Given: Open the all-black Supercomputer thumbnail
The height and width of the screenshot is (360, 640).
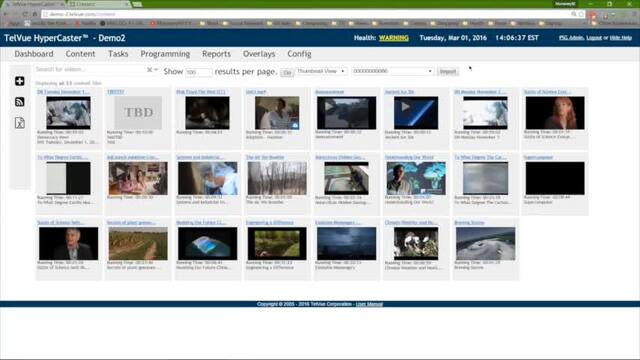Looking at the screenshot, I should (555, 178).
